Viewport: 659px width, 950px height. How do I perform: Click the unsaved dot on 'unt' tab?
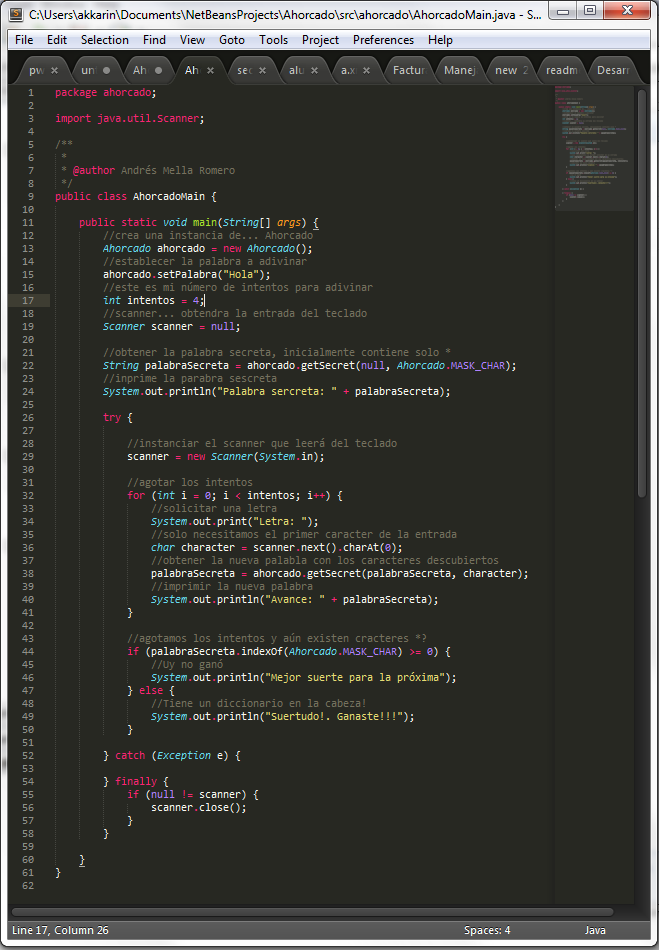click(107, 70)
